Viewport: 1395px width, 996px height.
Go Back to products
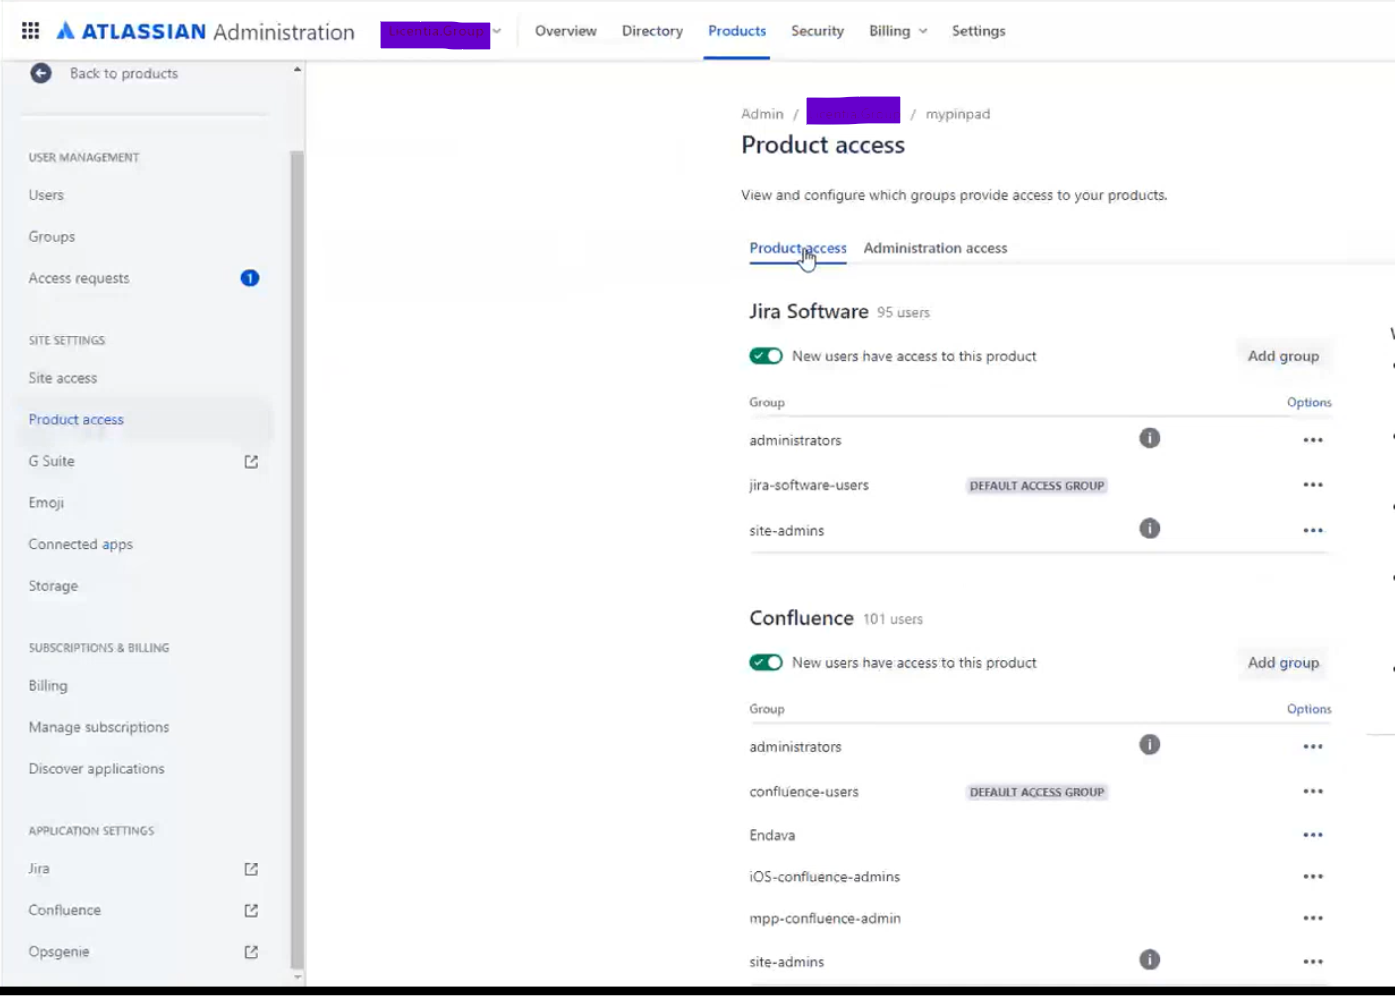123,73
